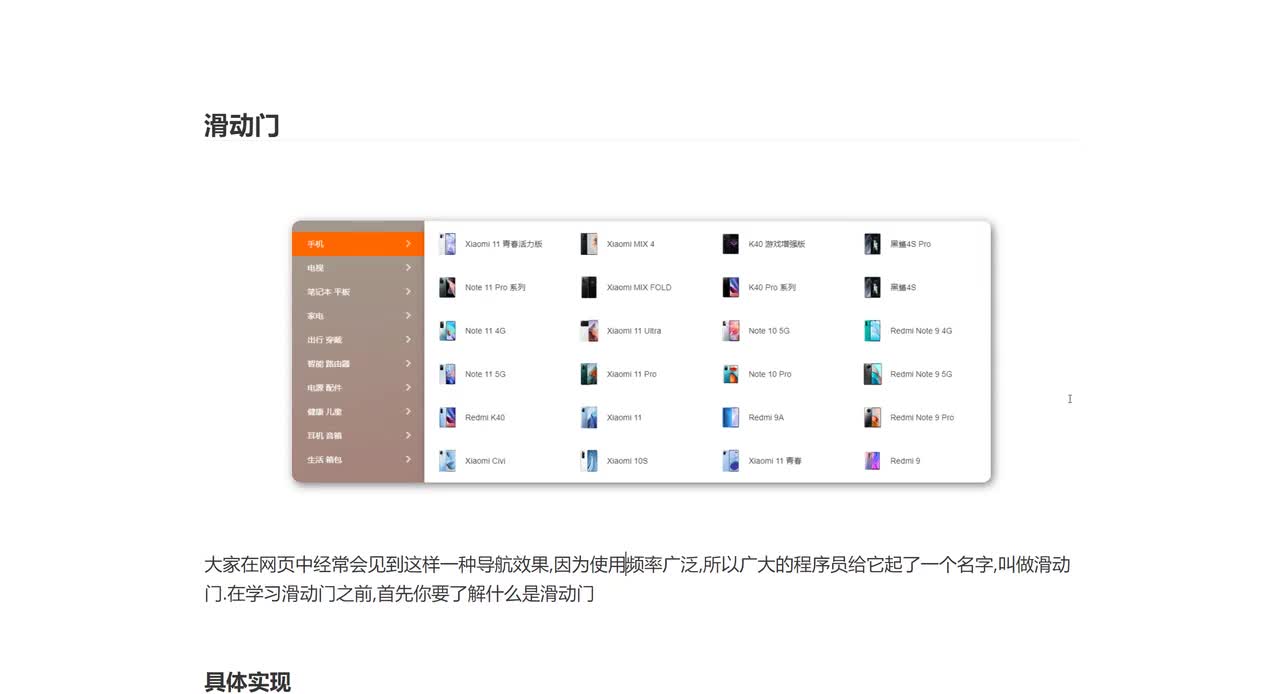
Task: Select the 电视 category label
Action: tap(315, 268)
